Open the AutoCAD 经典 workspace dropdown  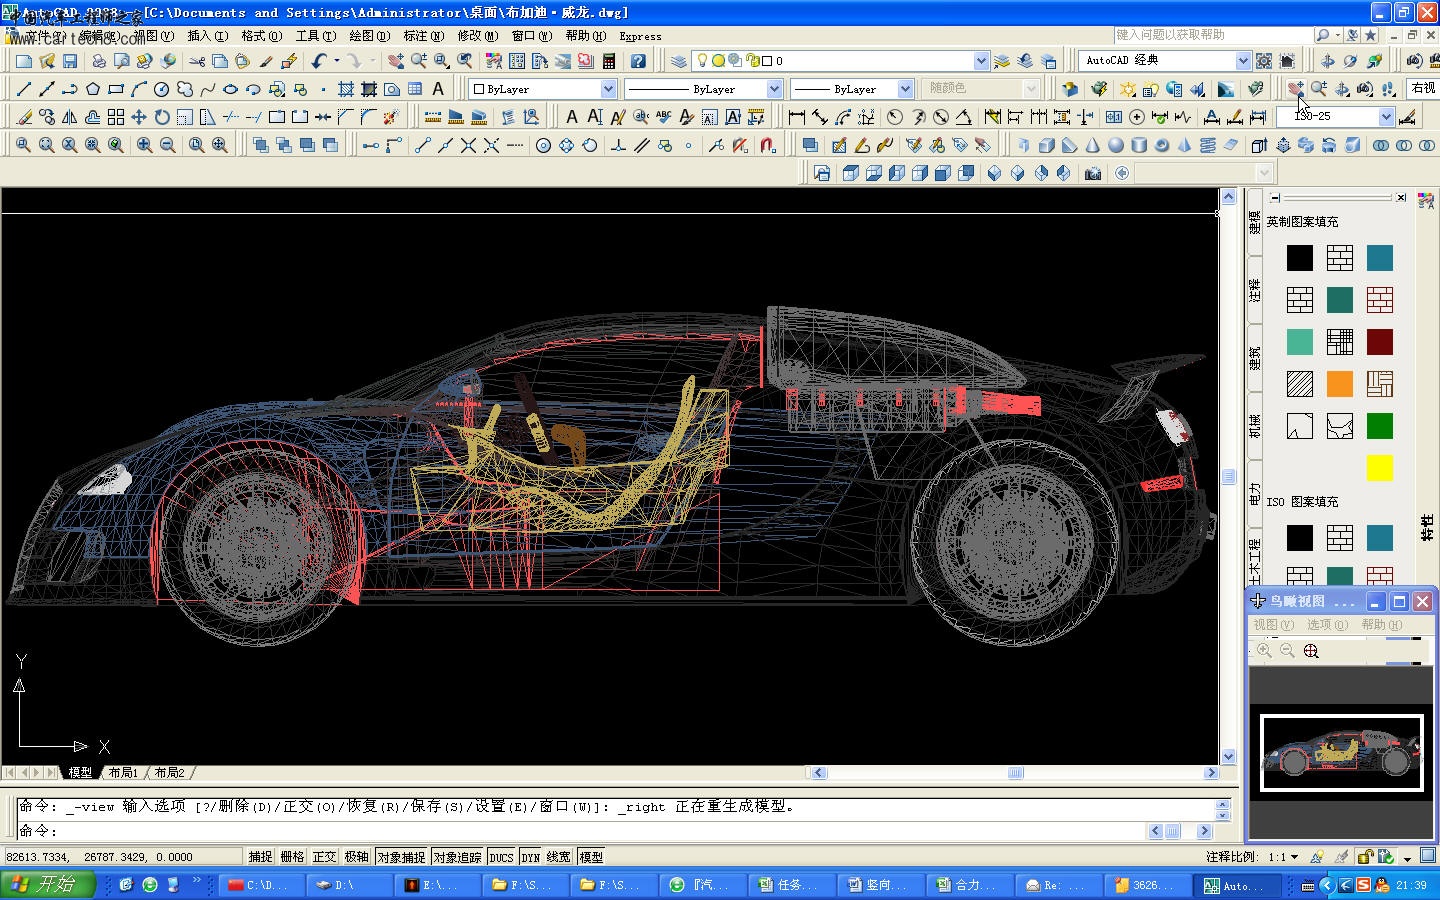click(1243, 61)
